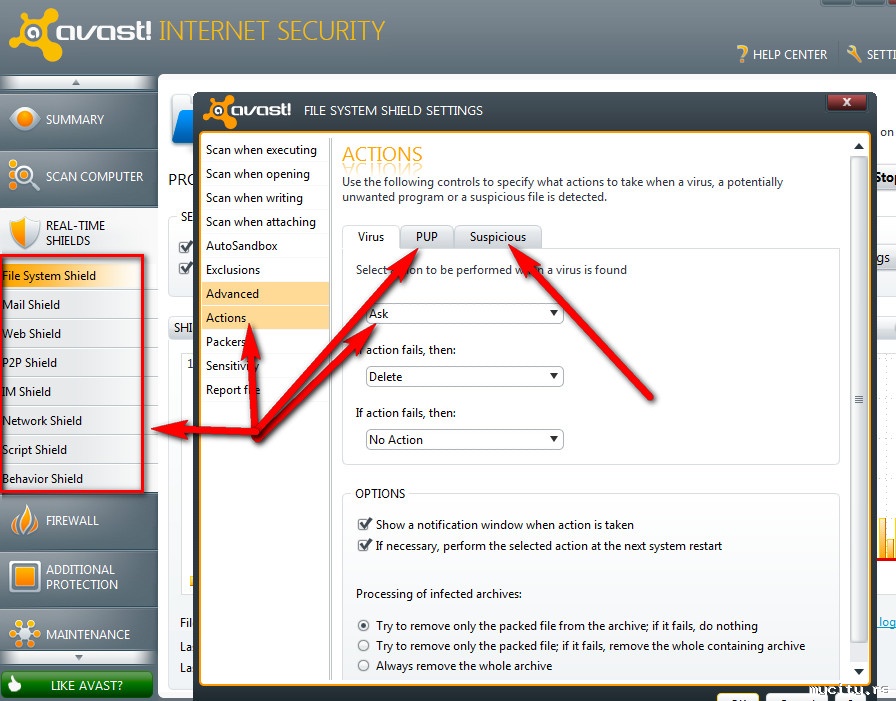Open the Ask action dropdown
This screenshot has width=896, height=701.
[x=465, y=314]
